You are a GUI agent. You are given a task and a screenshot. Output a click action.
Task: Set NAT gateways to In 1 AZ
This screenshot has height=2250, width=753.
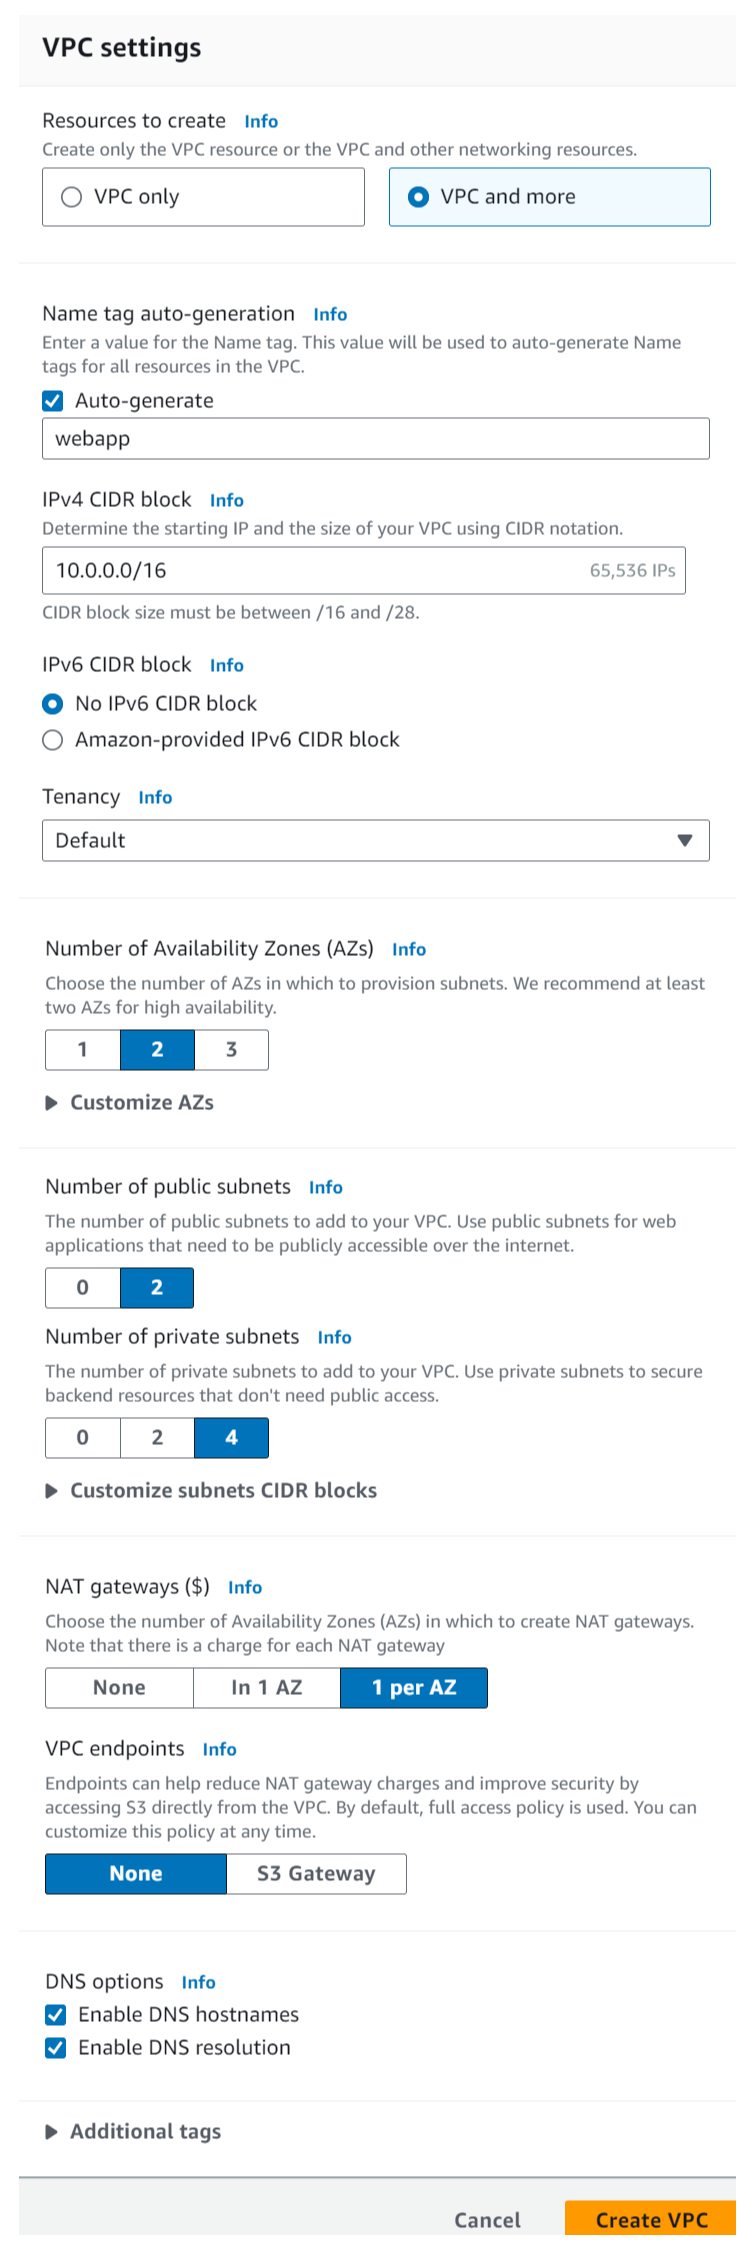click(266, 1688)
